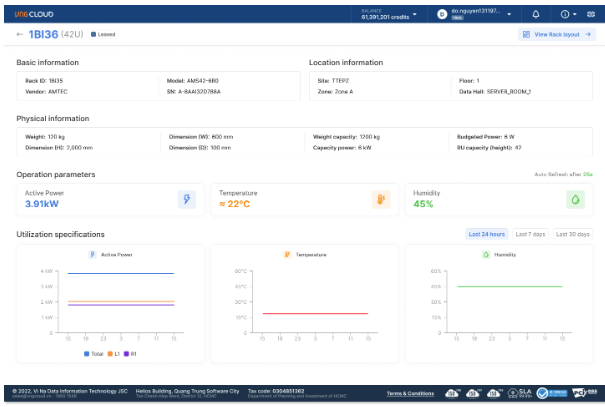This screenshot has height=407, width=605.
Task: Open the notifications bell
Action: pyautogui.click(x=535, y=14)
